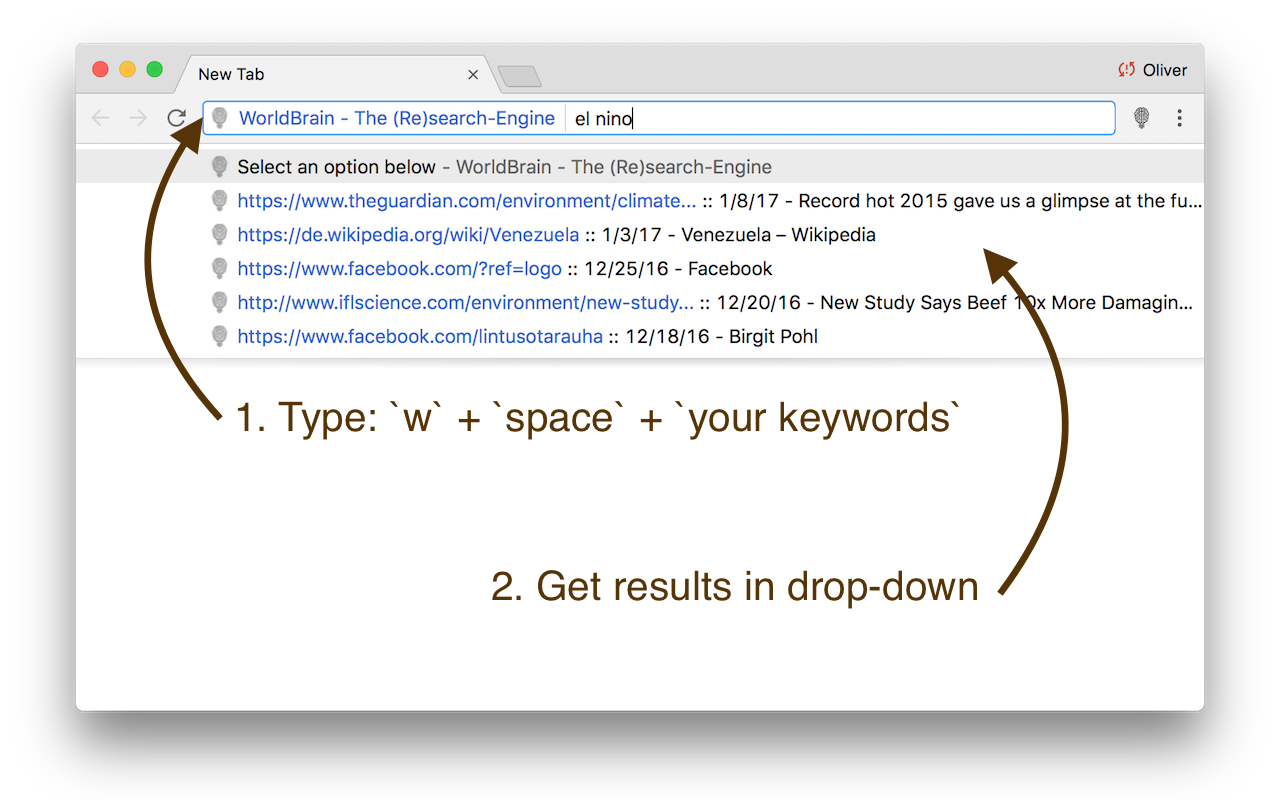Click the browser forward arrow

139,118
